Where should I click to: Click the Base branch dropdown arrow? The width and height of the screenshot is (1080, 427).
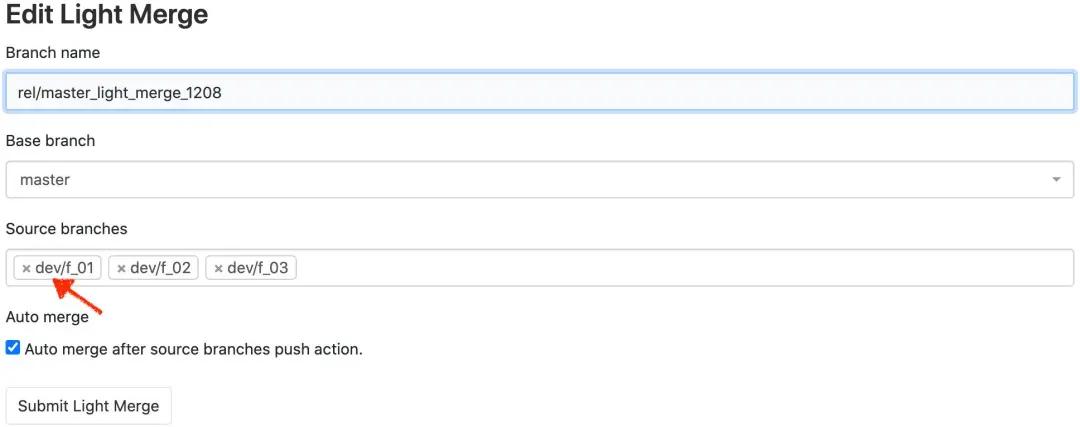coord(1056,180)
